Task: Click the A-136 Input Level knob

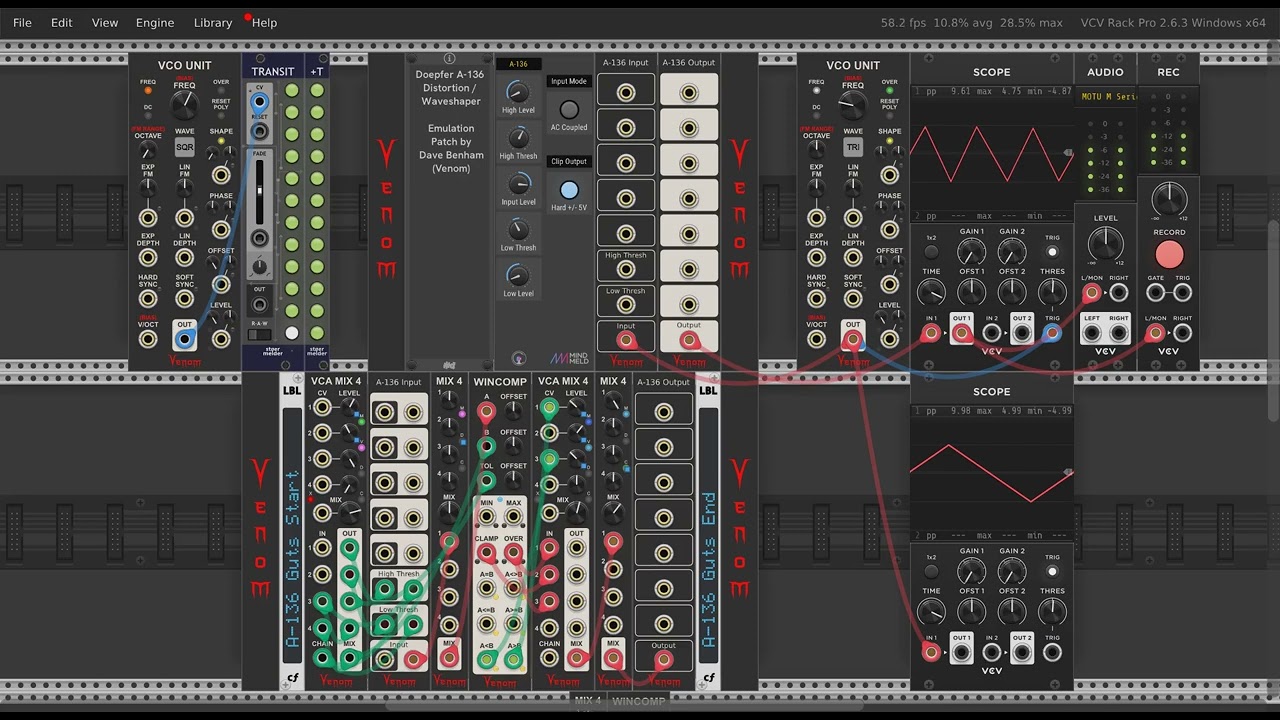Action: (518, 184)
